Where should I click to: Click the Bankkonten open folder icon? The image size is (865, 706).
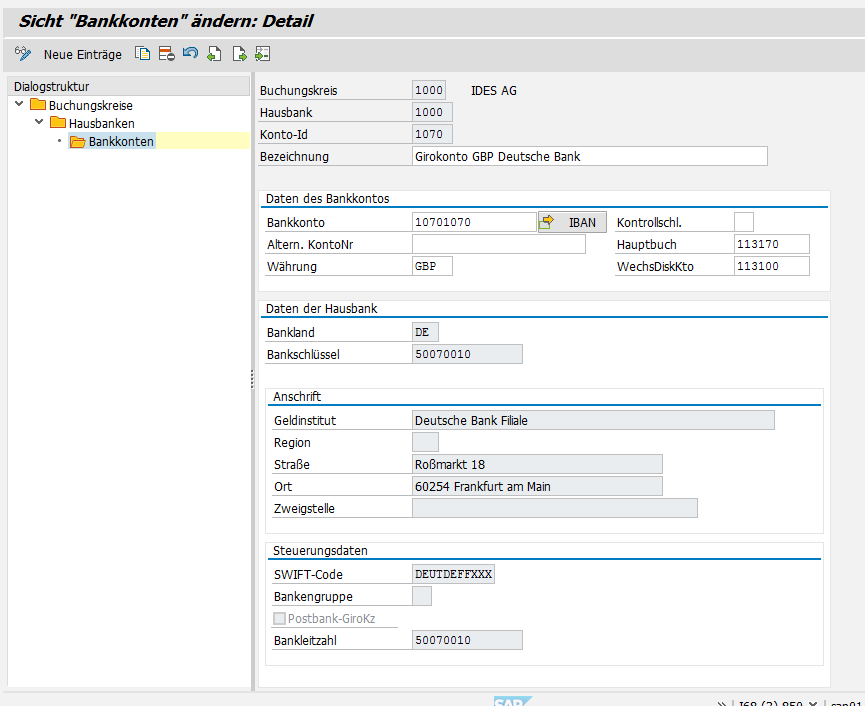(77, 141)
